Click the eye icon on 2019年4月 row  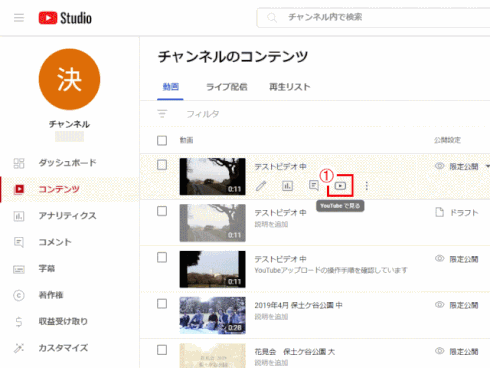click(x=440, y=305)
